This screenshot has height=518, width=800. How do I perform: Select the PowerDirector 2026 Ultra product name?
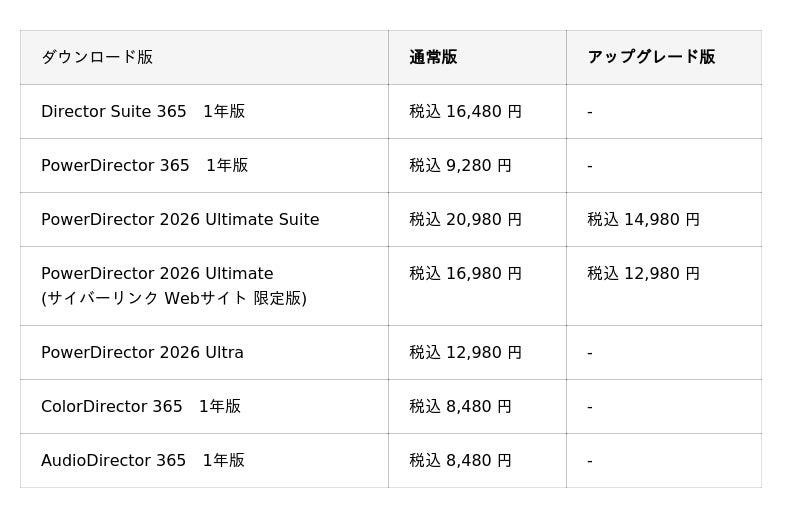142,352
